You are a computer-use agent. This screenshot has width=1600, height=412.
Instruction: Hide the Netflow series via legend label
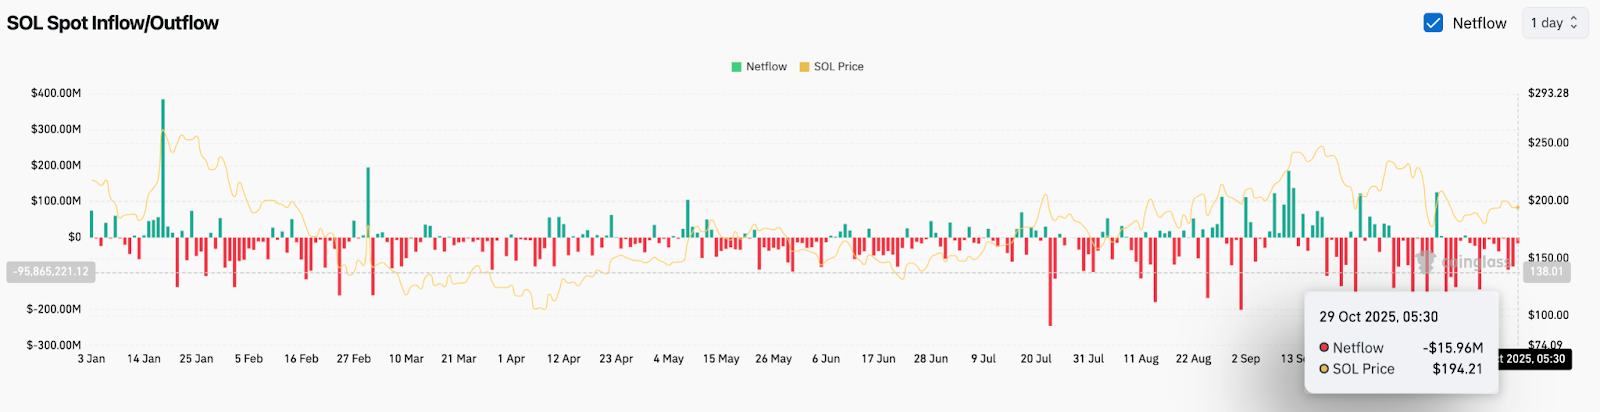coord(766,67)
